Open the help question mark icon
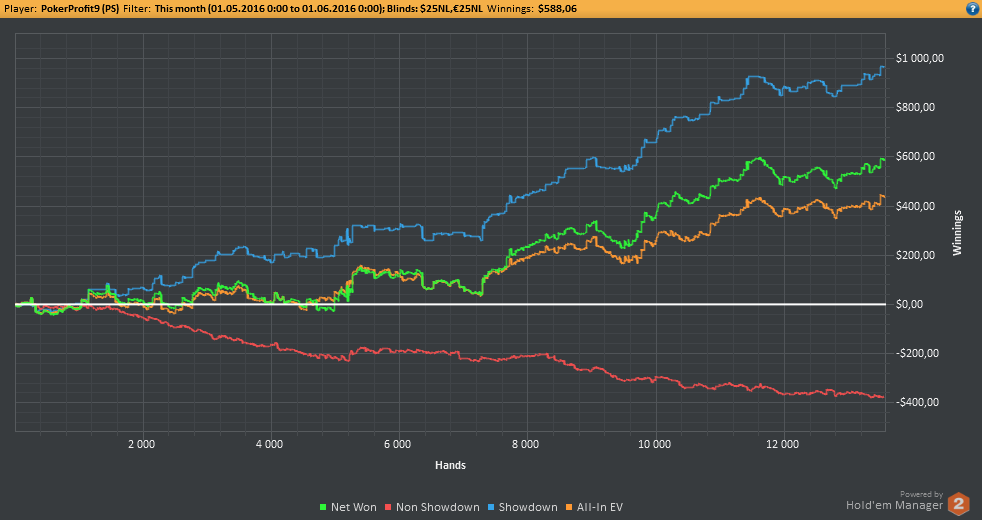This screenshot has height=520, width=982. pos(974,8)
